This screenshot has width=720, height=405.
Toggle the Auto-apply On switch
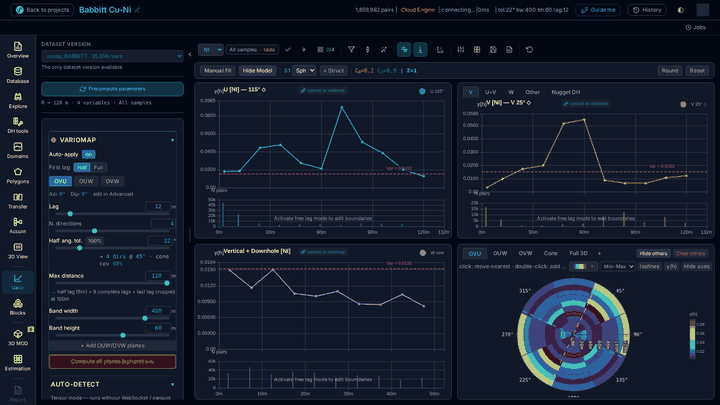[x=88, y=154]
